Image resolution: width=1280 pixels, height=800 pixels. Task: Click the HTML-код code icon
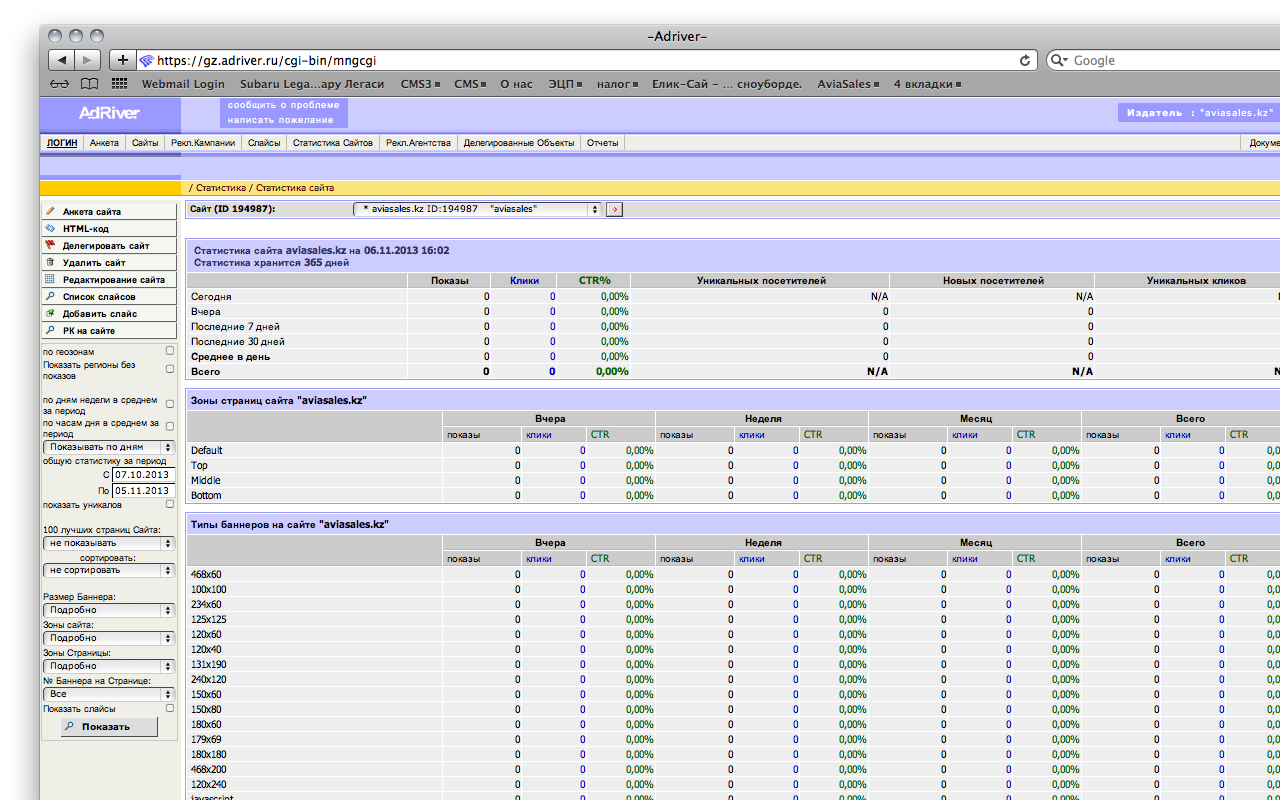pos(50,229)
